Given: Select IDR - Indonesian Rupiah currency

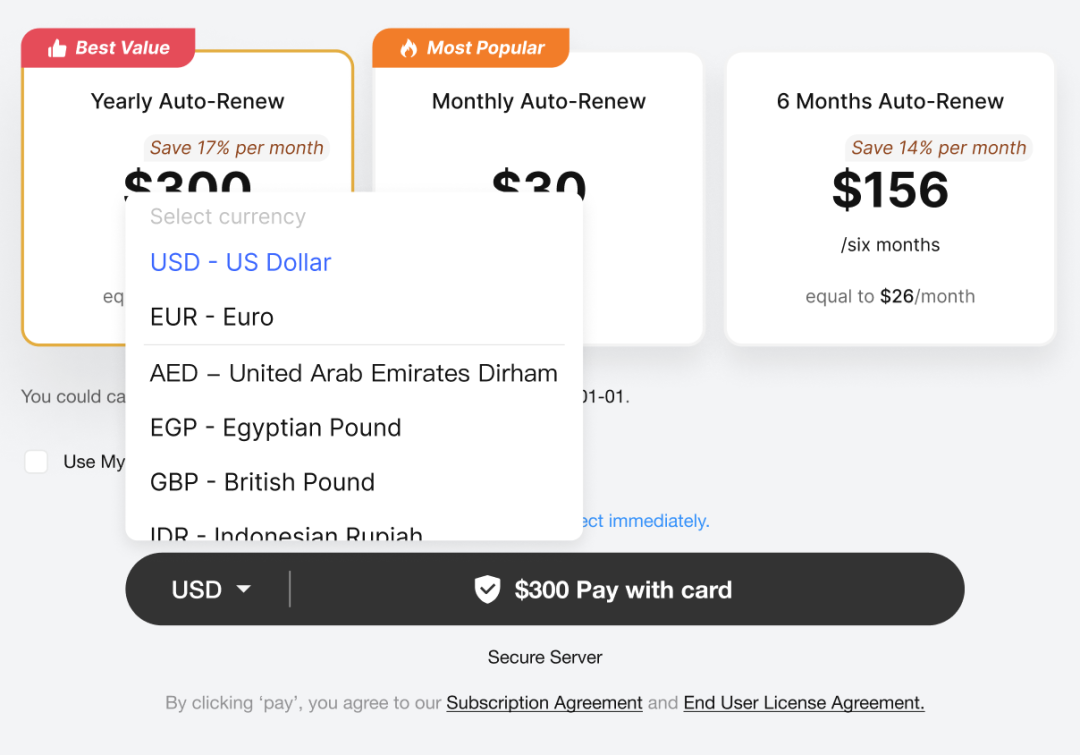Looking at the screenshot, I should coord(286,533).
